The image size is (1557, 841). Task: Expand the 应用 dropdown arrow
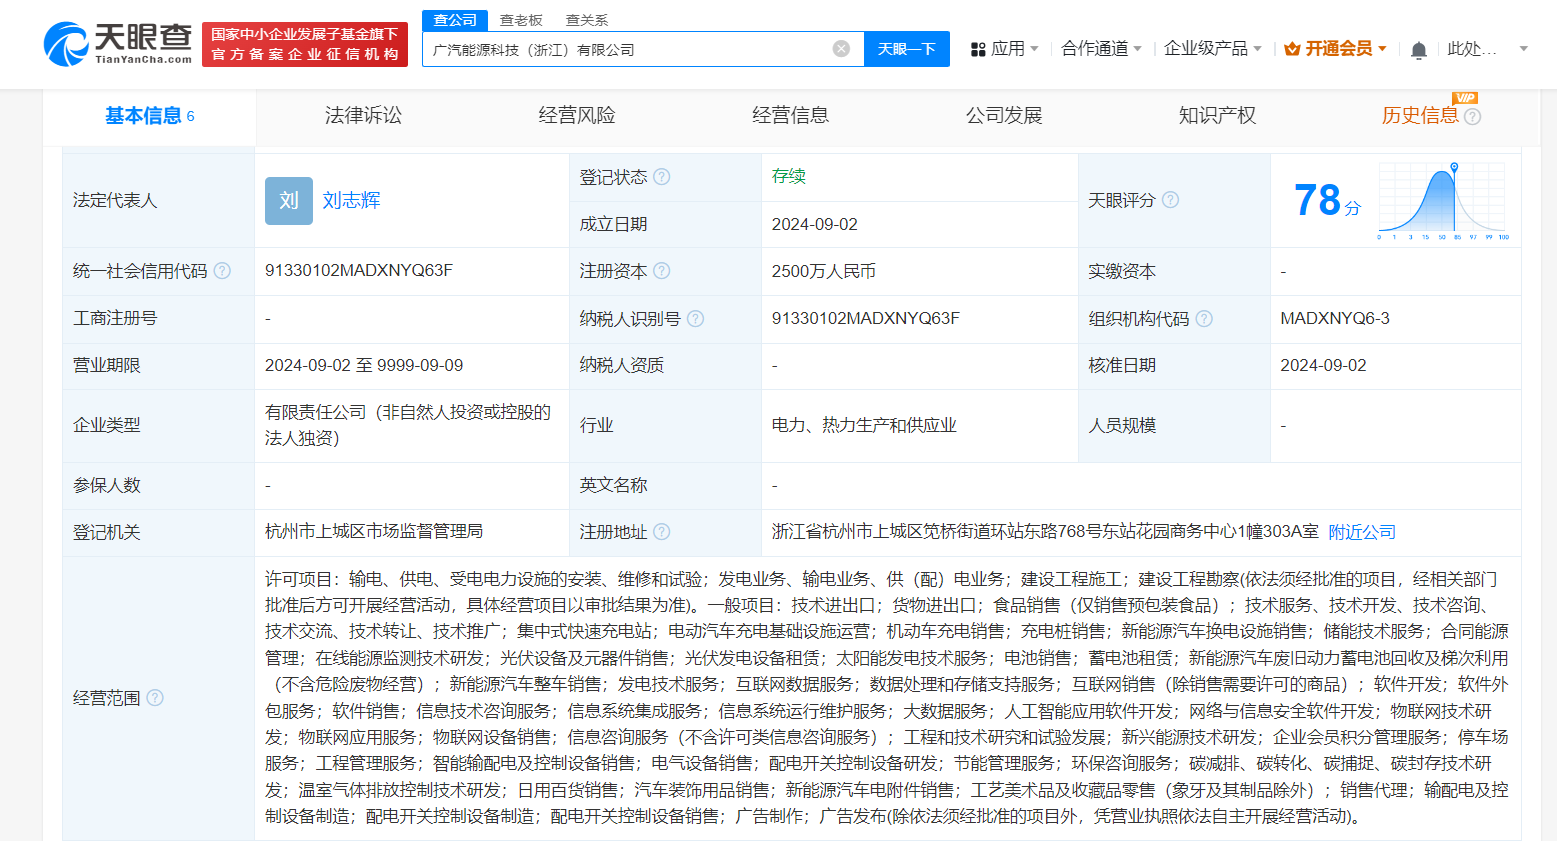pos(1033,48)
